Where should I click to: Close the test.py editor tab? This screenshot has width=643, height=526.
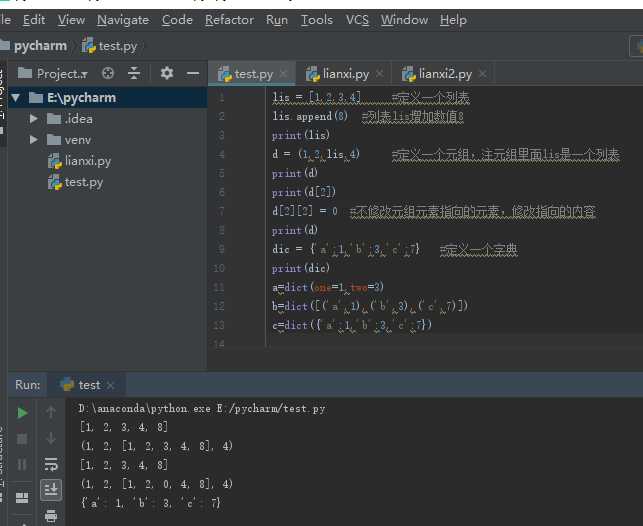(283, 74)
